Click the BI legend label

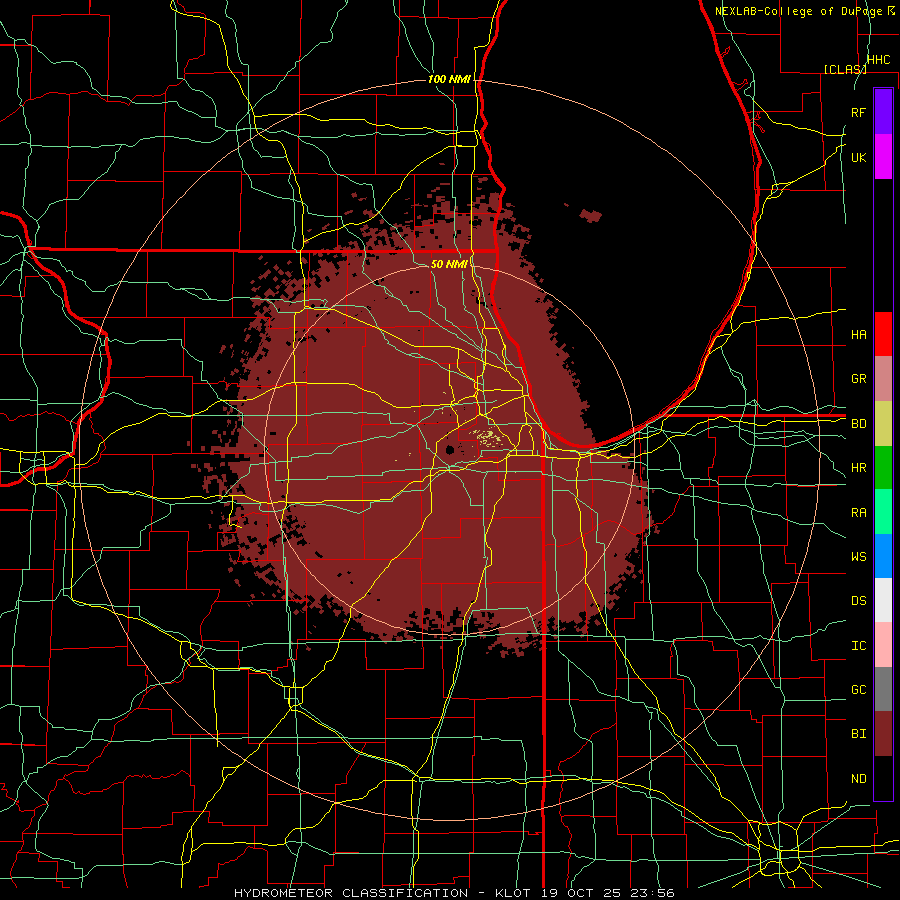point(858,734)
